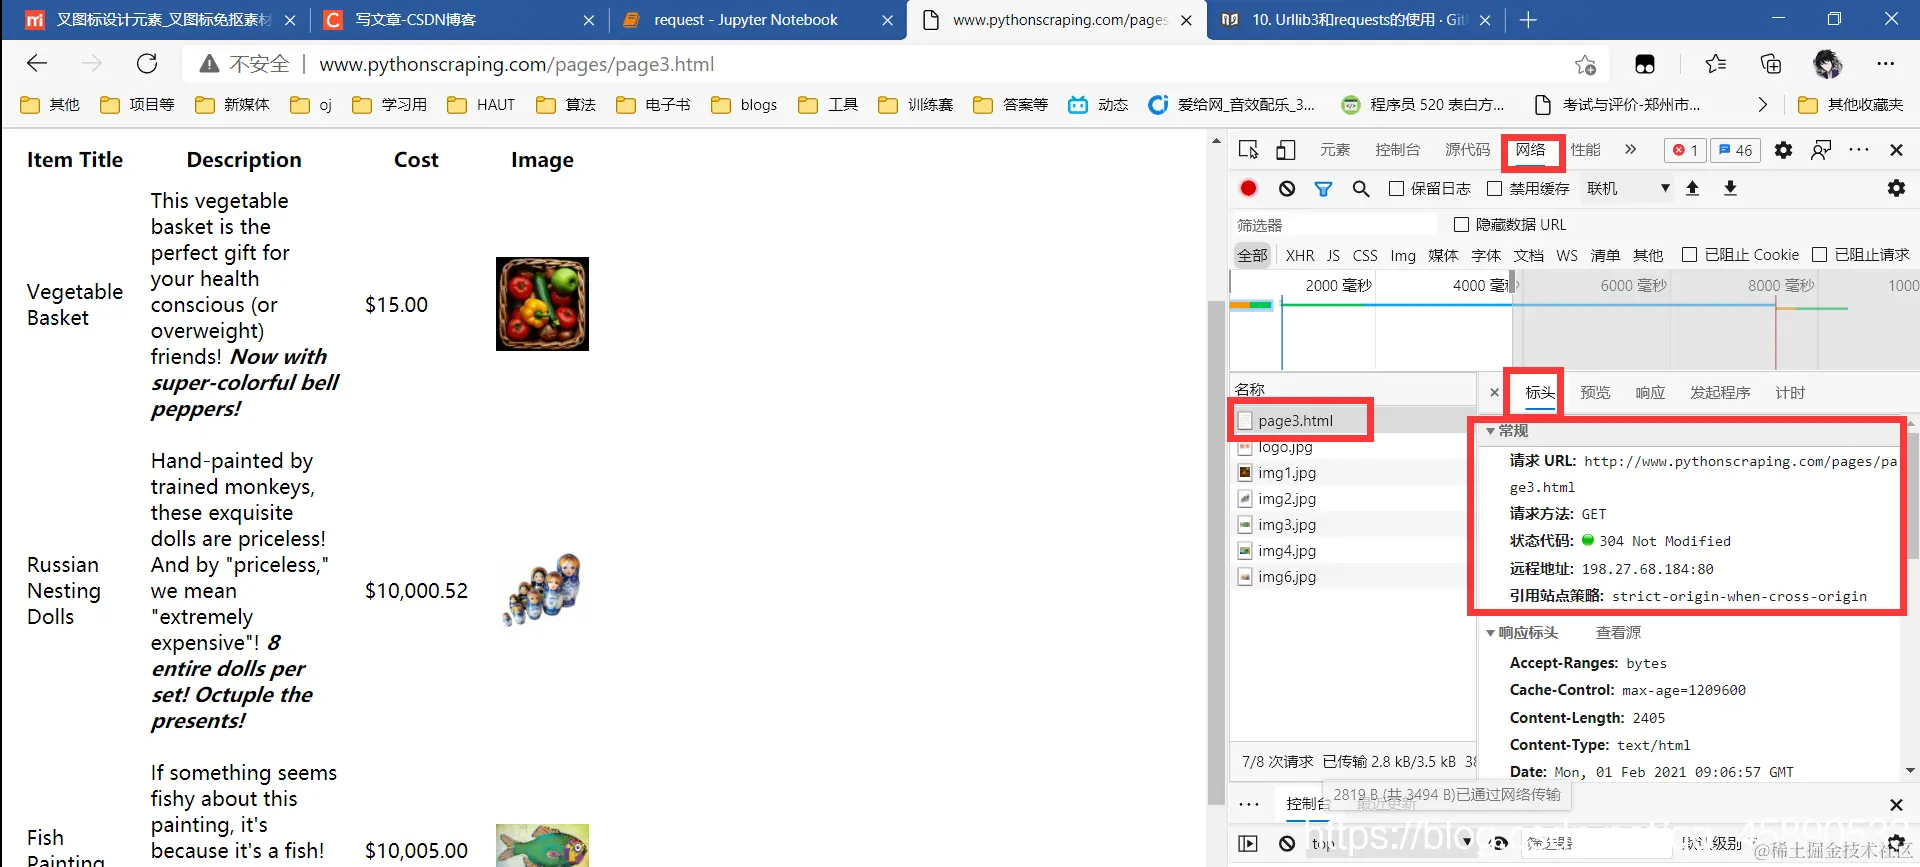The height and width of the screenshot is (867, 1920).
Task: Switch to the 源代码 tab
Action: pyautogui.click(x=1467, y=150)
